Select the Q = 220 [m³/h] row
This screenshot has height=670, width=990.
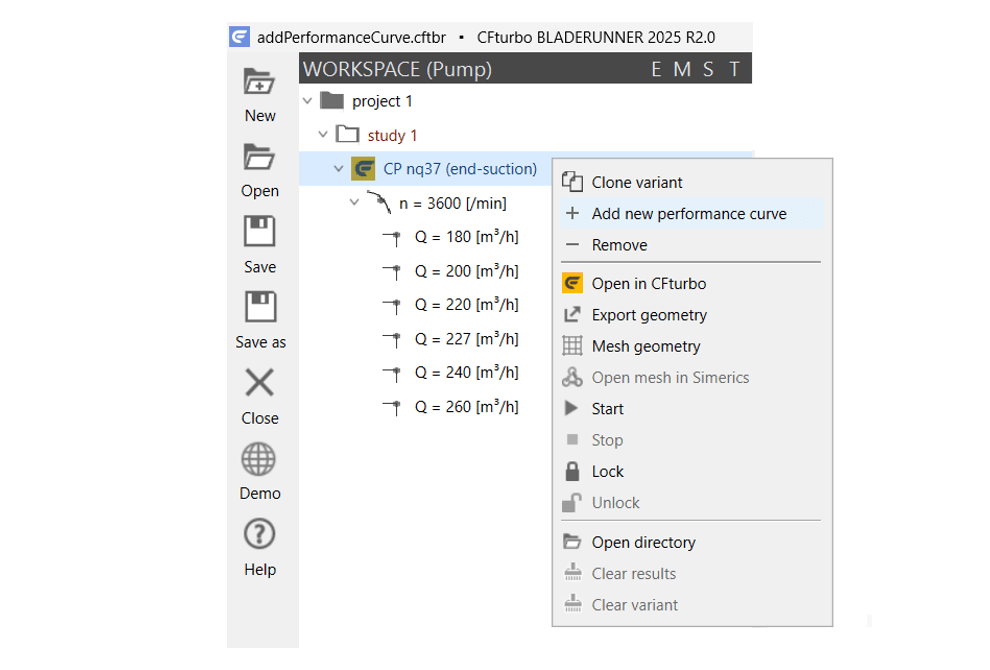point(467,304)
